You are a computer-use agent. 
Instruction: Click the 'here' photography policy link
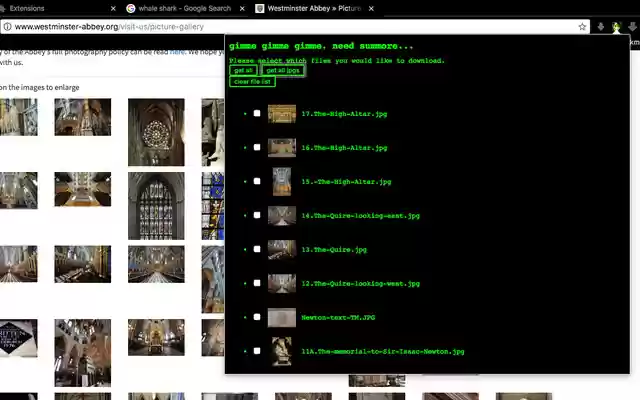(x=177, y=52)
